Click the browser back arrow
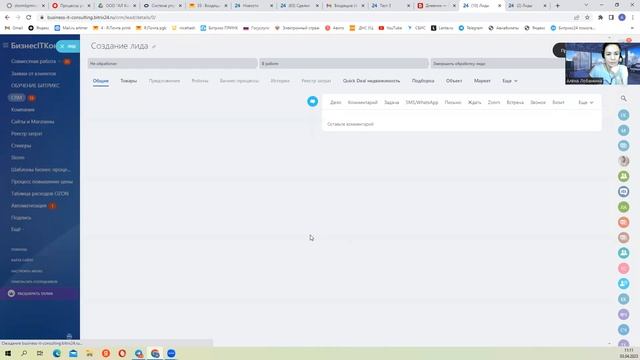The height and width of the screenshot is (360, 640). tap(7, 18)
